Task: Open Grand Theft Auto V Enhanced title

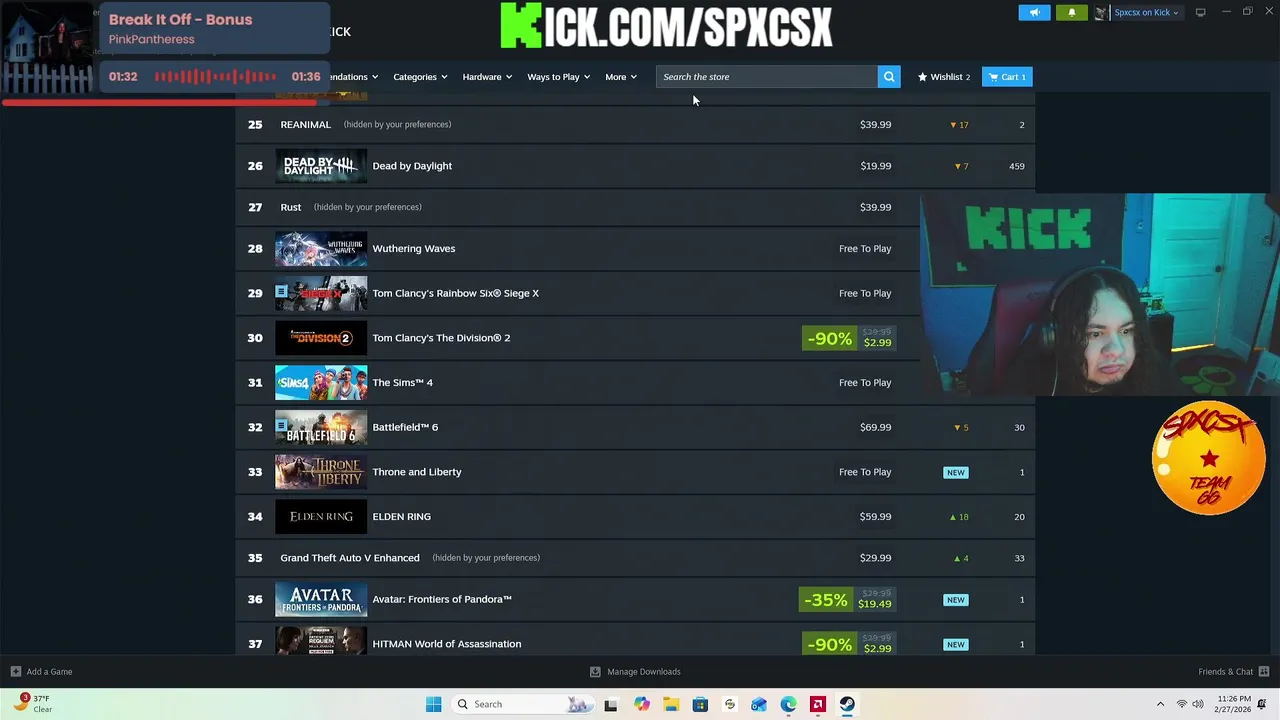Action: (x=350, y=558)
